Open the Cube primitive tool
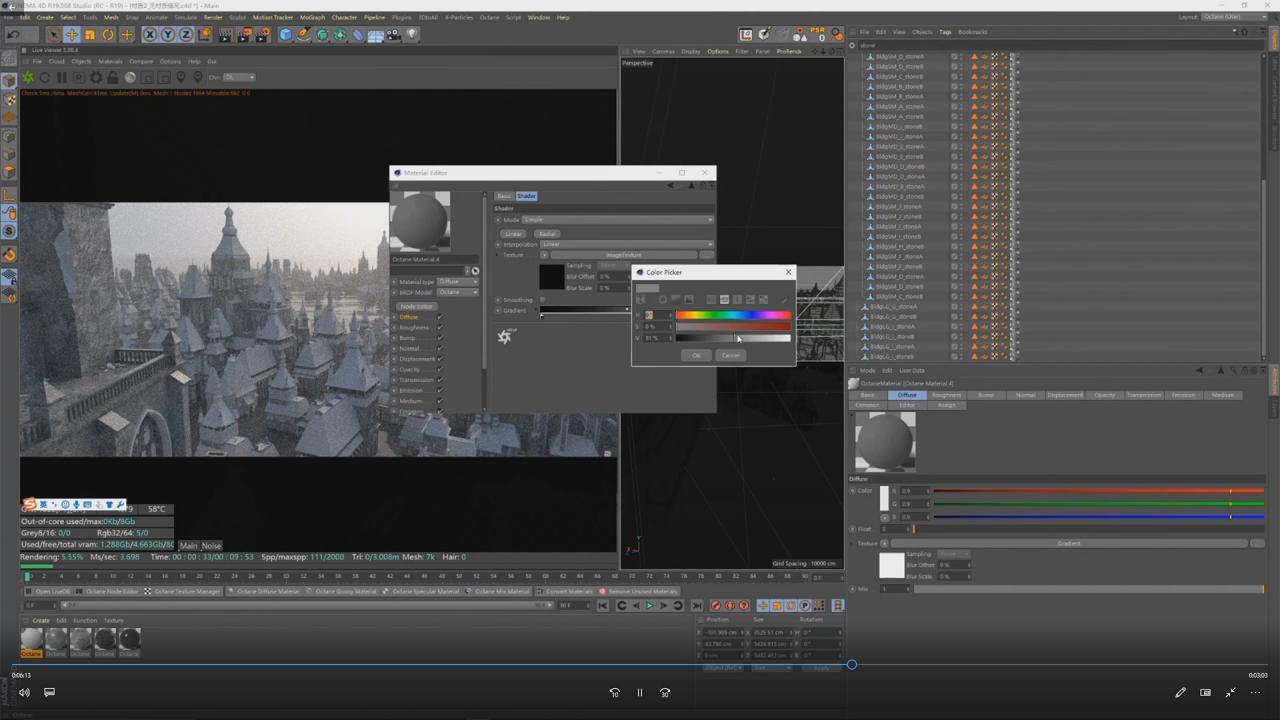This screenshot has height=720, width=1280. (x=286, y=35)
